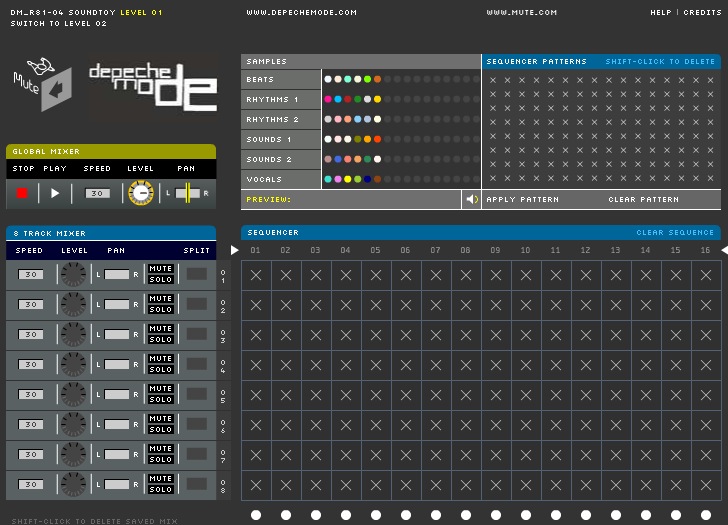The height and width of the screenshot is (525, 728).
Task: Select the Beats sample category
Action: [281, 79]
